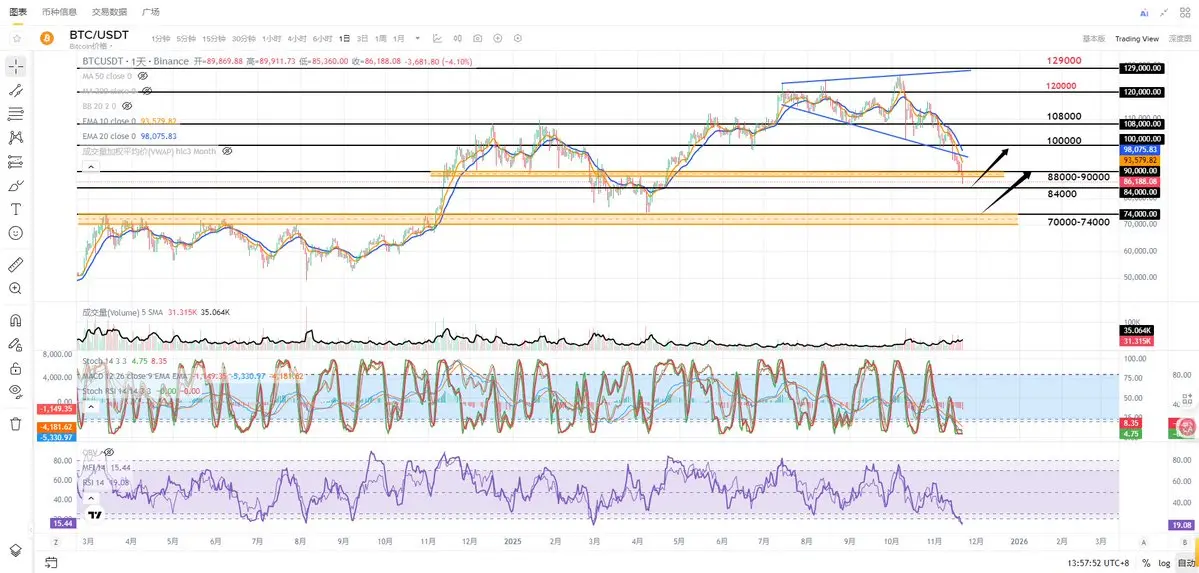Show the hidden MA 50 indicator

click(x=143, y=77)
